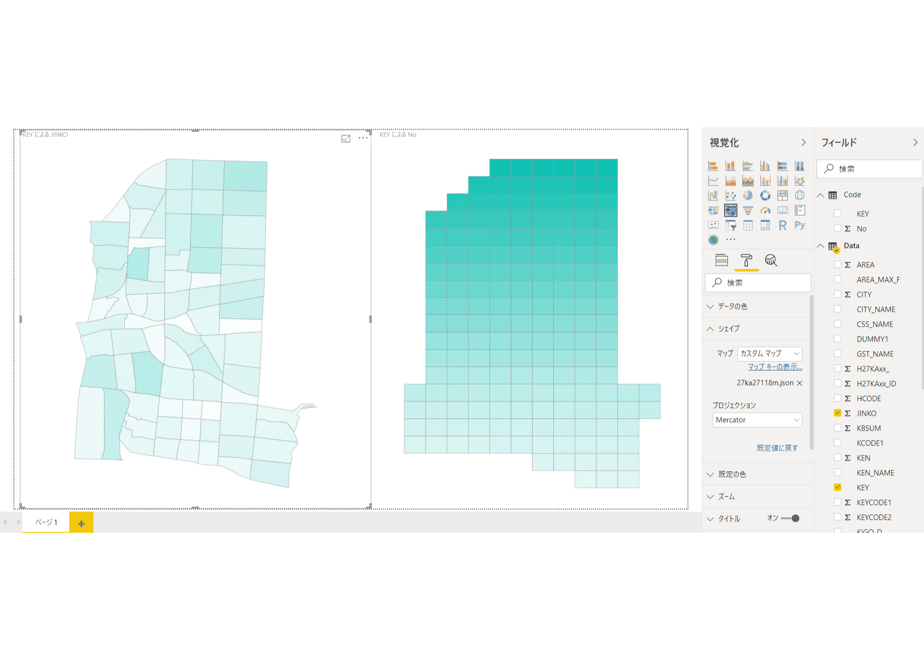Open the マップ カスタム マップ dropdown
The height and width of the screenshot is (660, 924).
coord(770,354)
